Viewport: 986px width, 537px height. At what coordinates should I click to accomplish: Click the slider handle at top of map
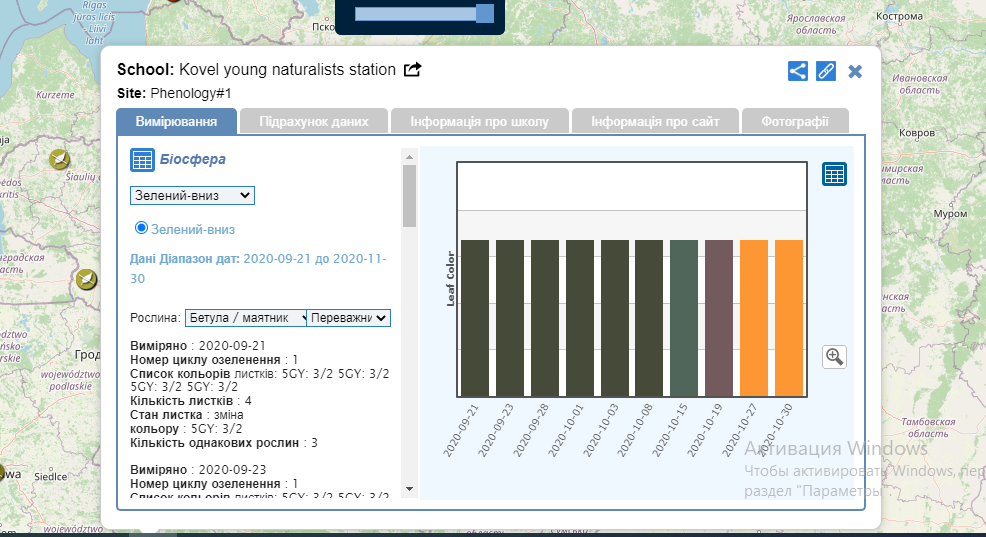tap(484, 13)
